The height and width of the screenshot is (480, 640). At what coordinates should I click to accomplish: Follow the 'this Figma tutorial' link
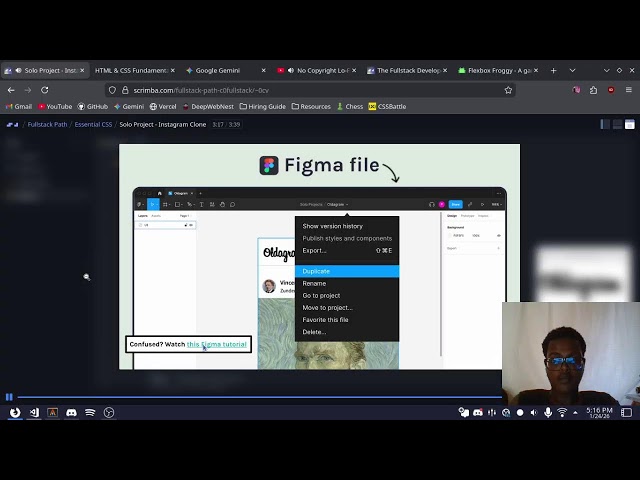tap(216, 344)
